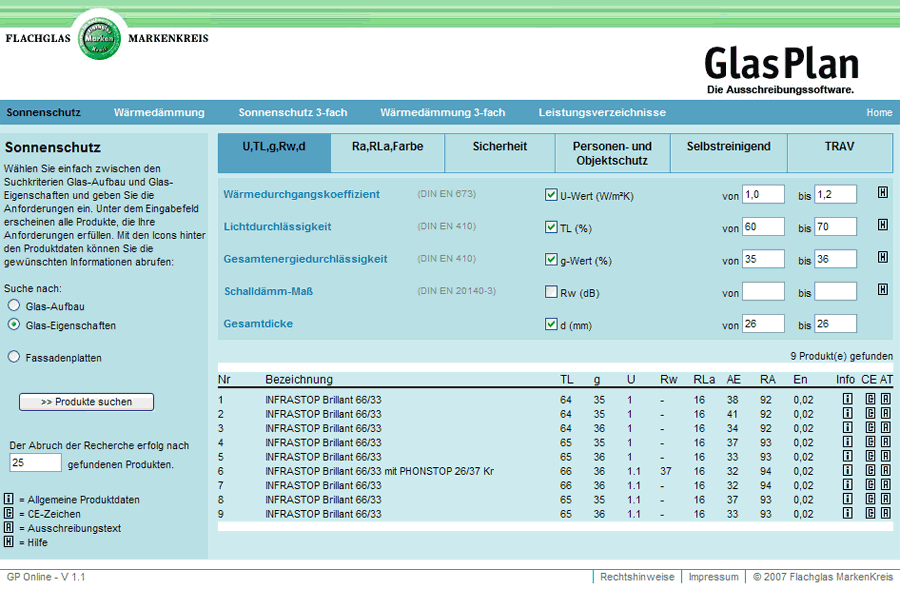Open the Wärmedämmung navigation item
Viewport: 900px width, 589px height.
pos(159,113)
